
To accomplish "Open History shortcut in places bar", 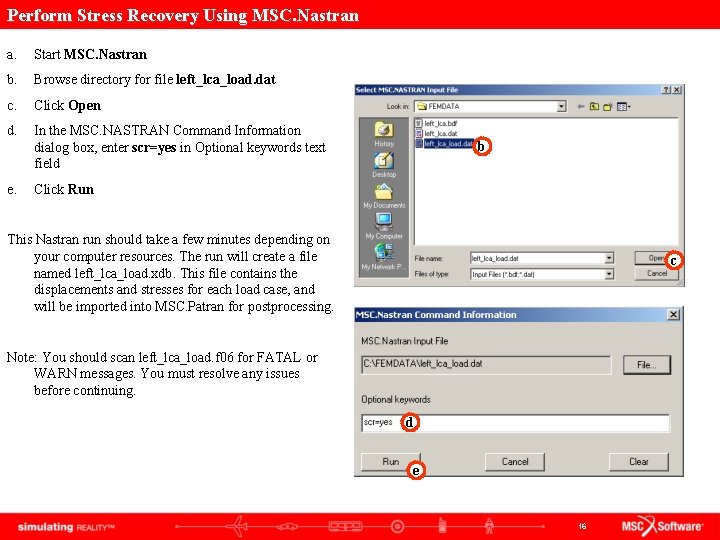I will click(384, 134).
